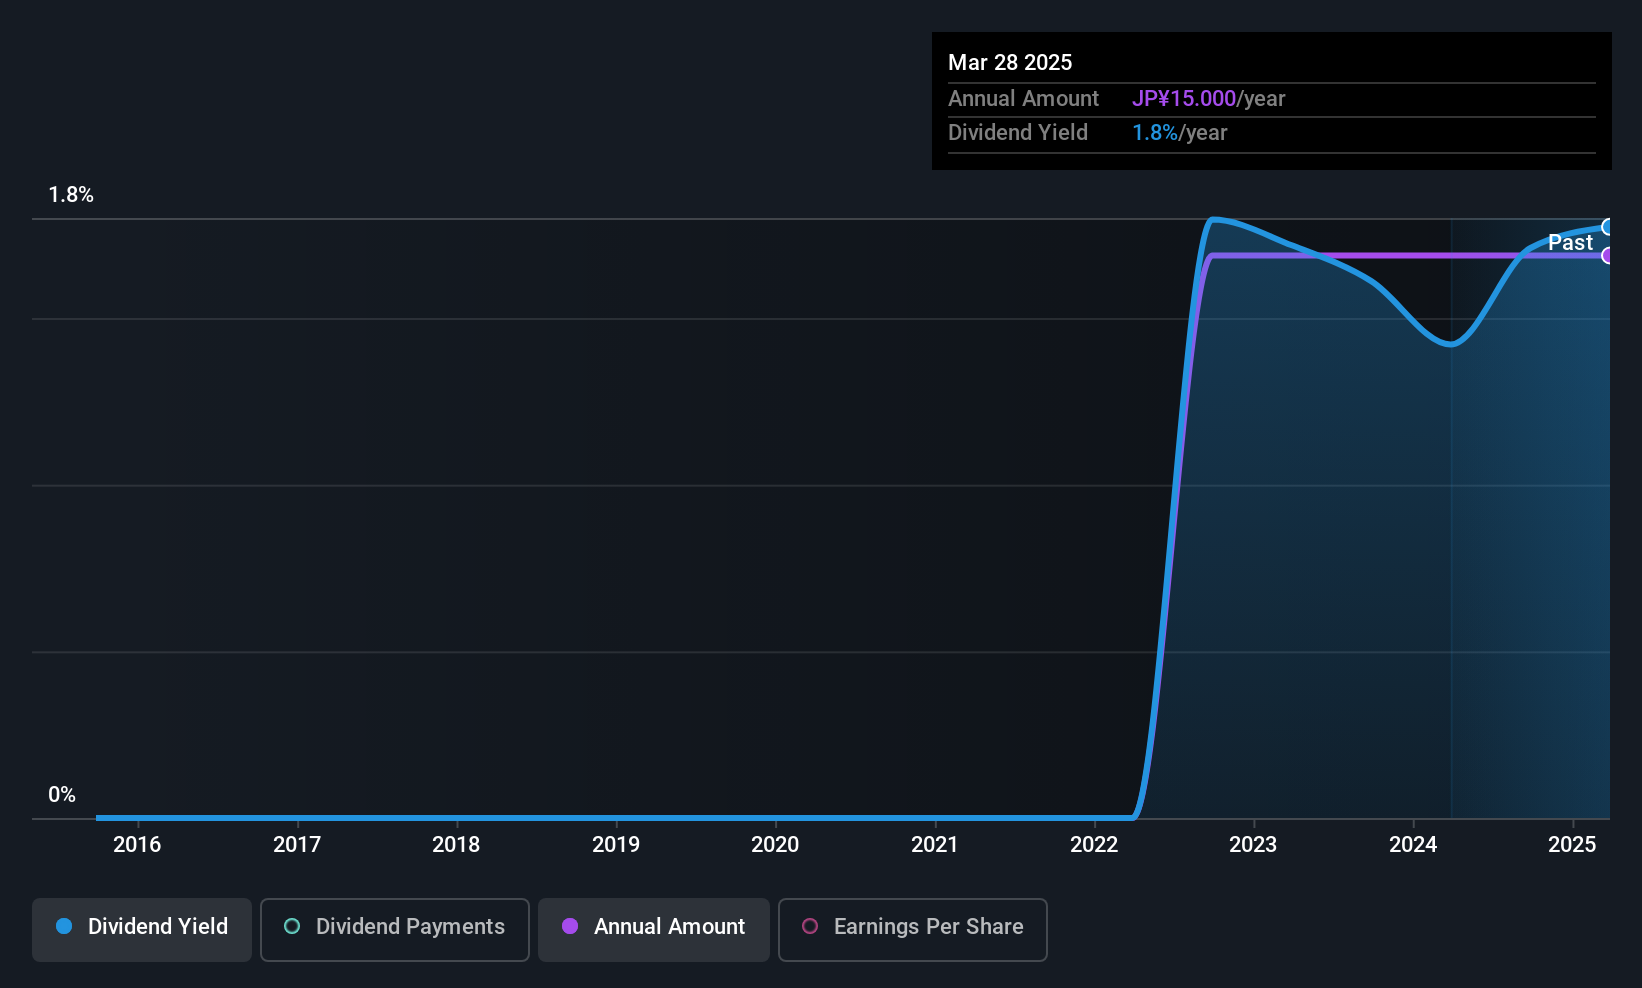1642x988 pixels.
Task: Select the 2019 x-axis label
Action: coord(616,844)
